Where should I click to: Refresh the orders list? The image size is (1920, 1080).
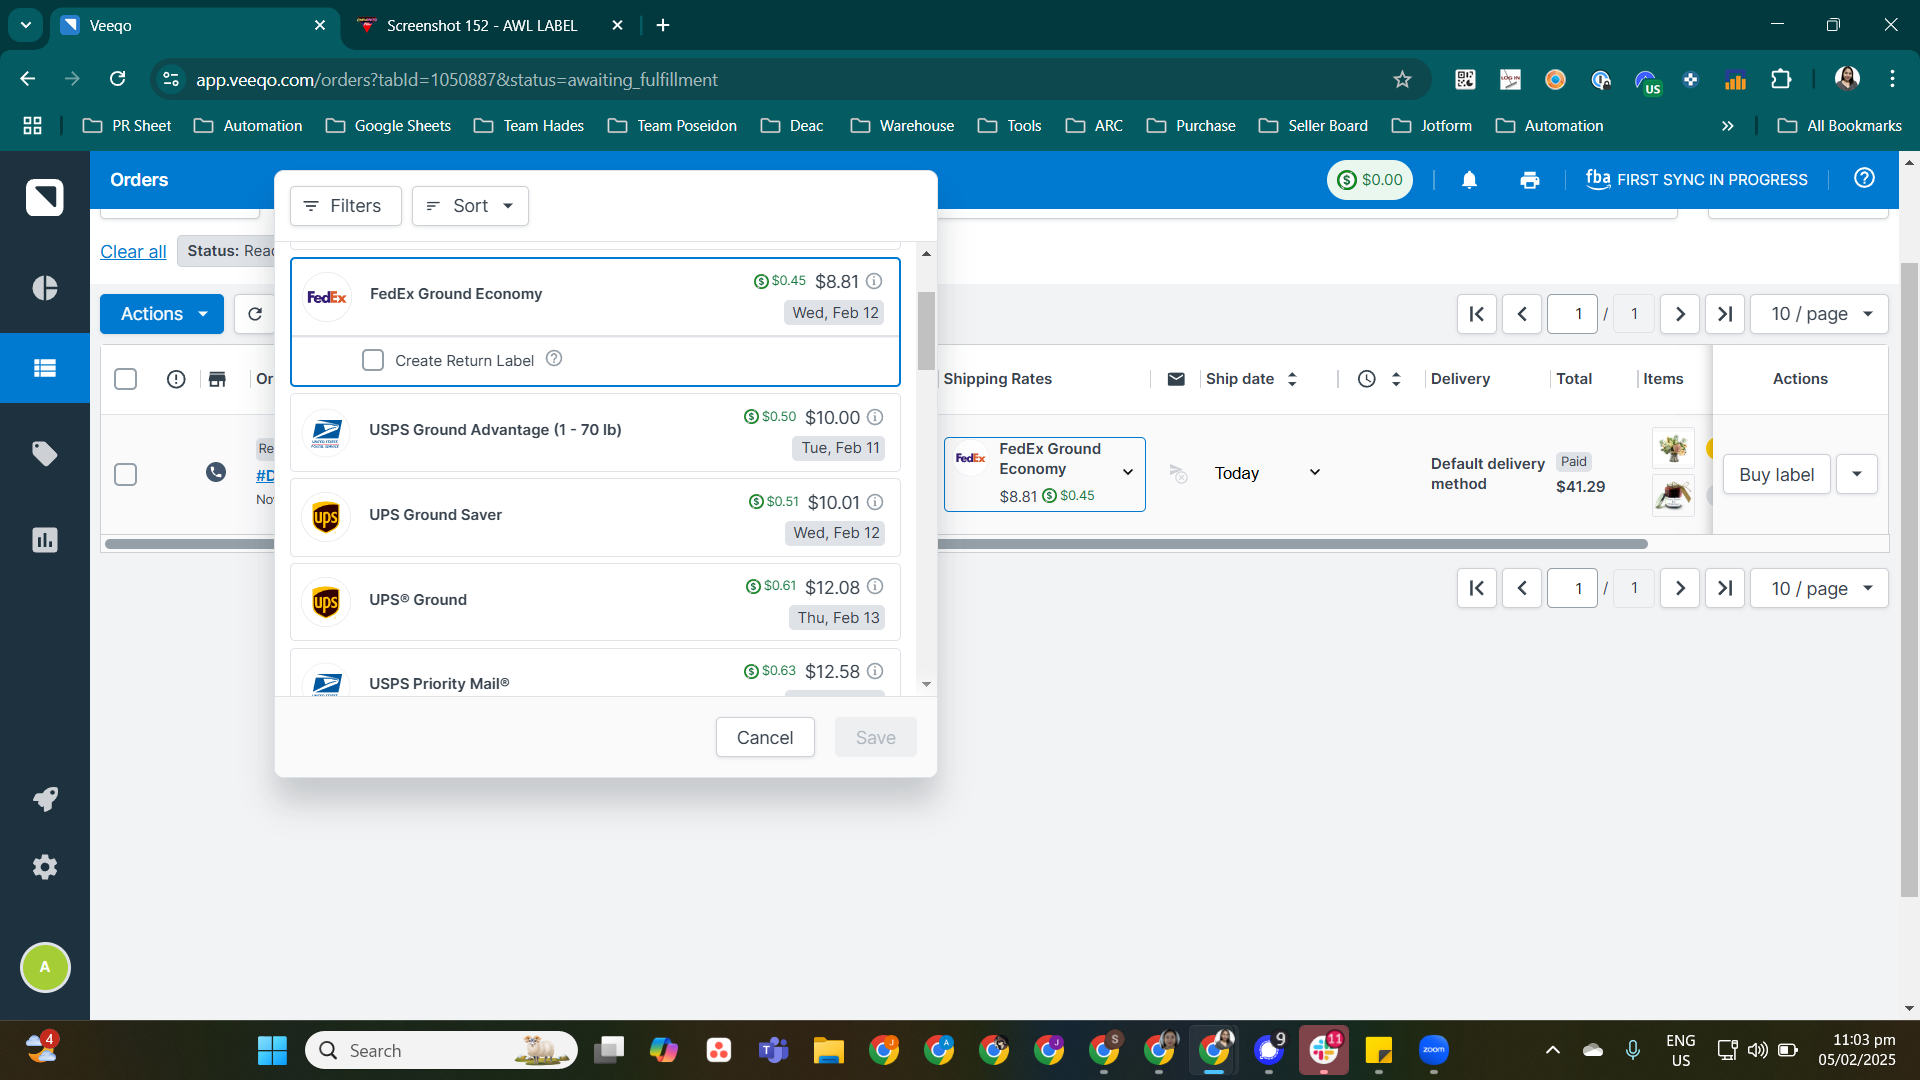[255, 314]
